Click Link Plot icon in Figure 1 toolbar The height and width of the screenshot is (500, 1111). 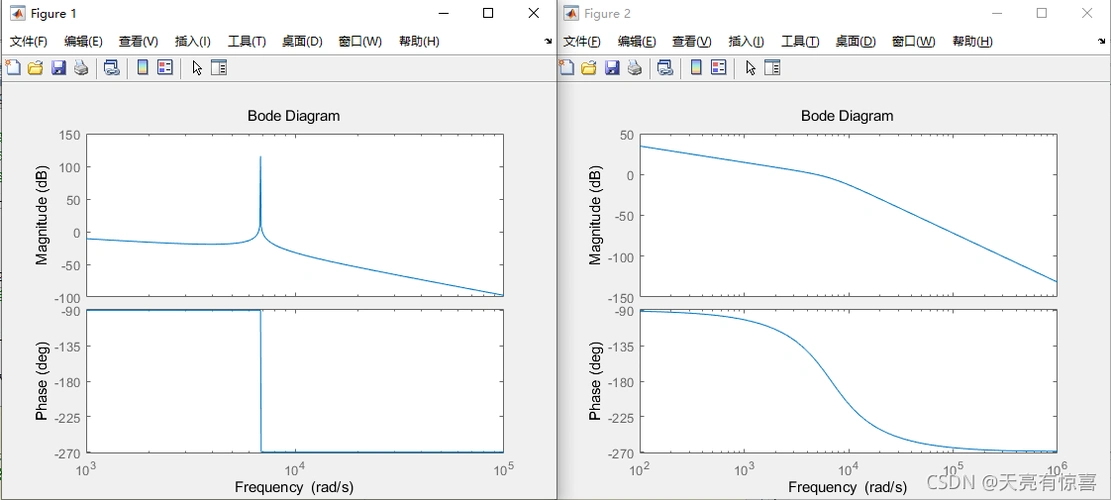[111, 68]
